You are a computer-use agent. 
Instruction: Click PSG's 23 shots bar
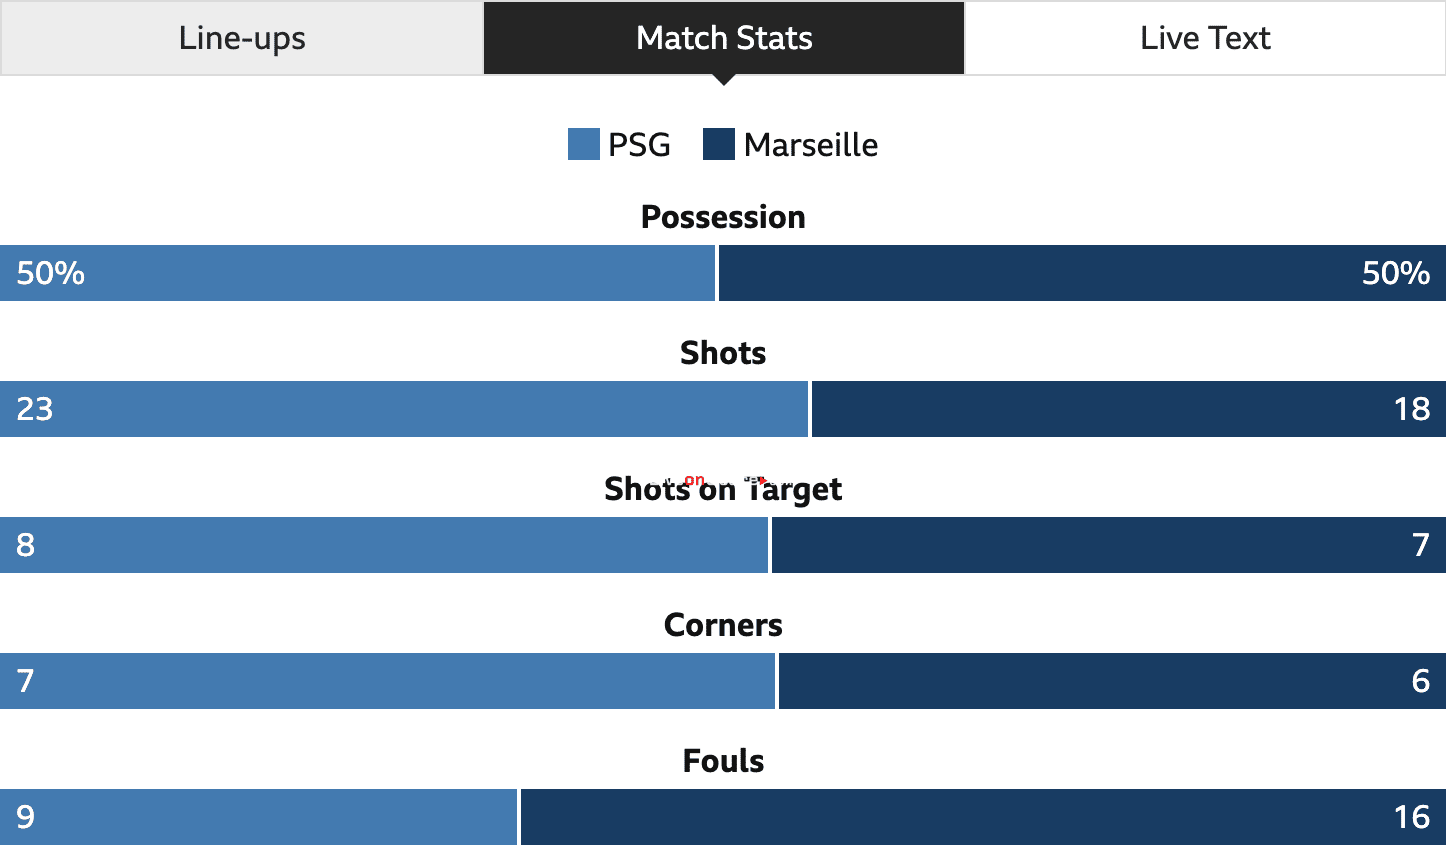[404, 409]
